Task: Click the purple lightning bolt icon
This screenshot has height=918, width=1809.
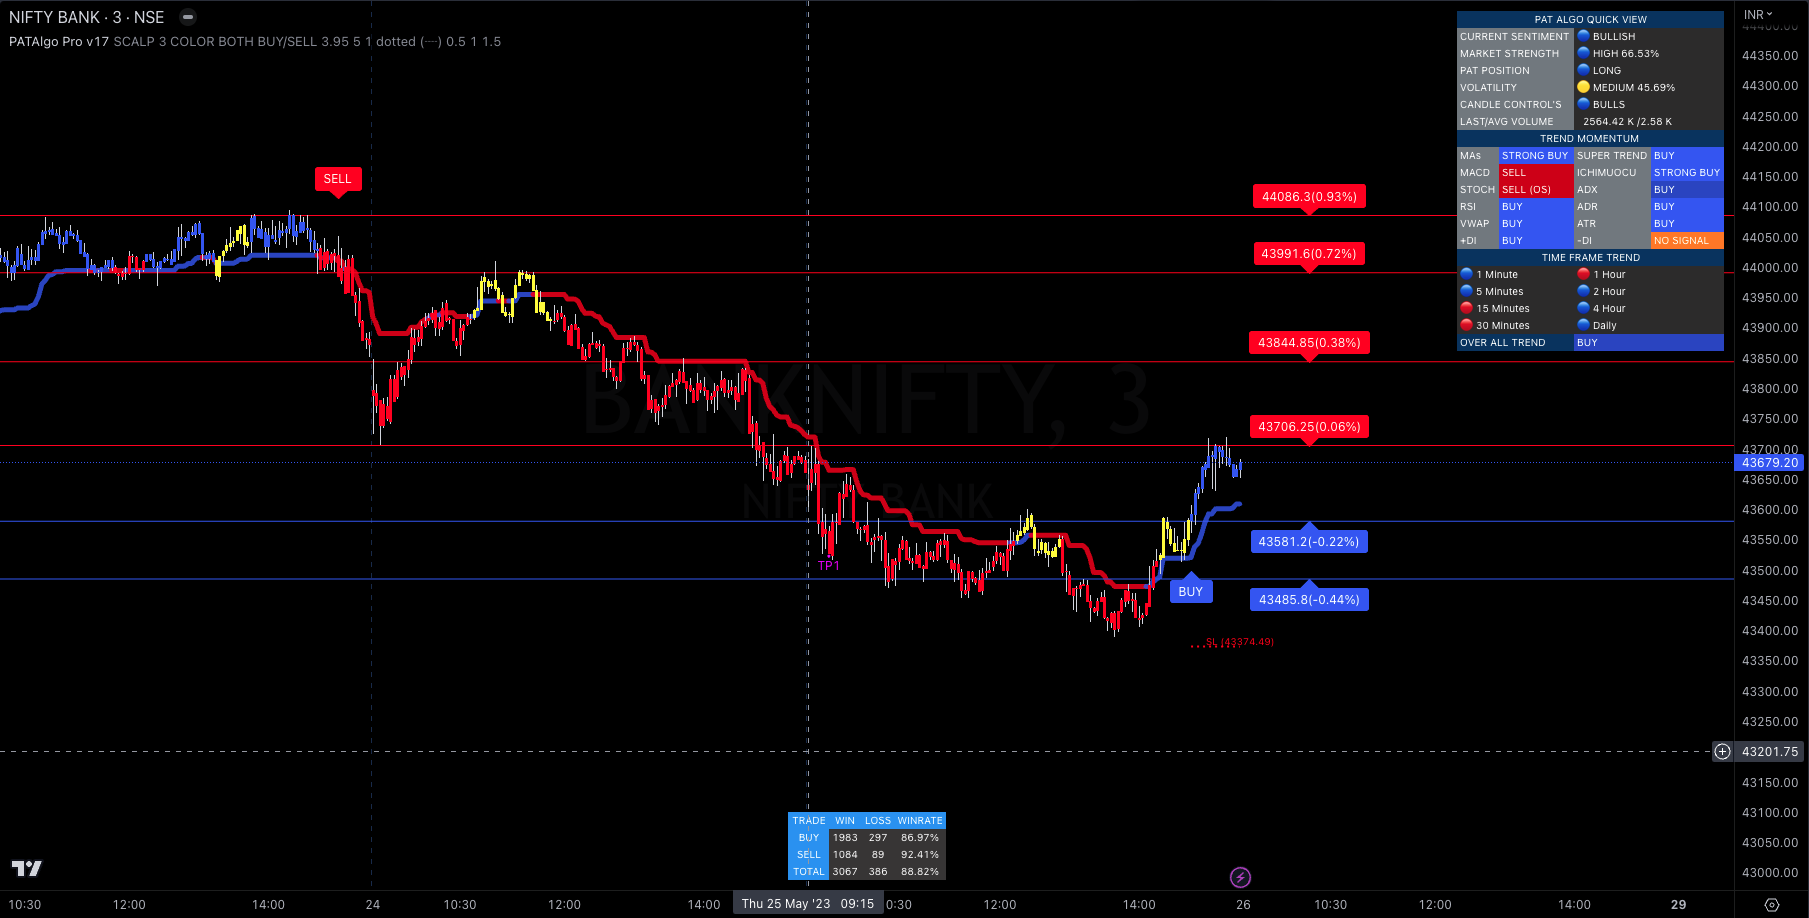Action: pyautogui.click(x=1240, y=877)
